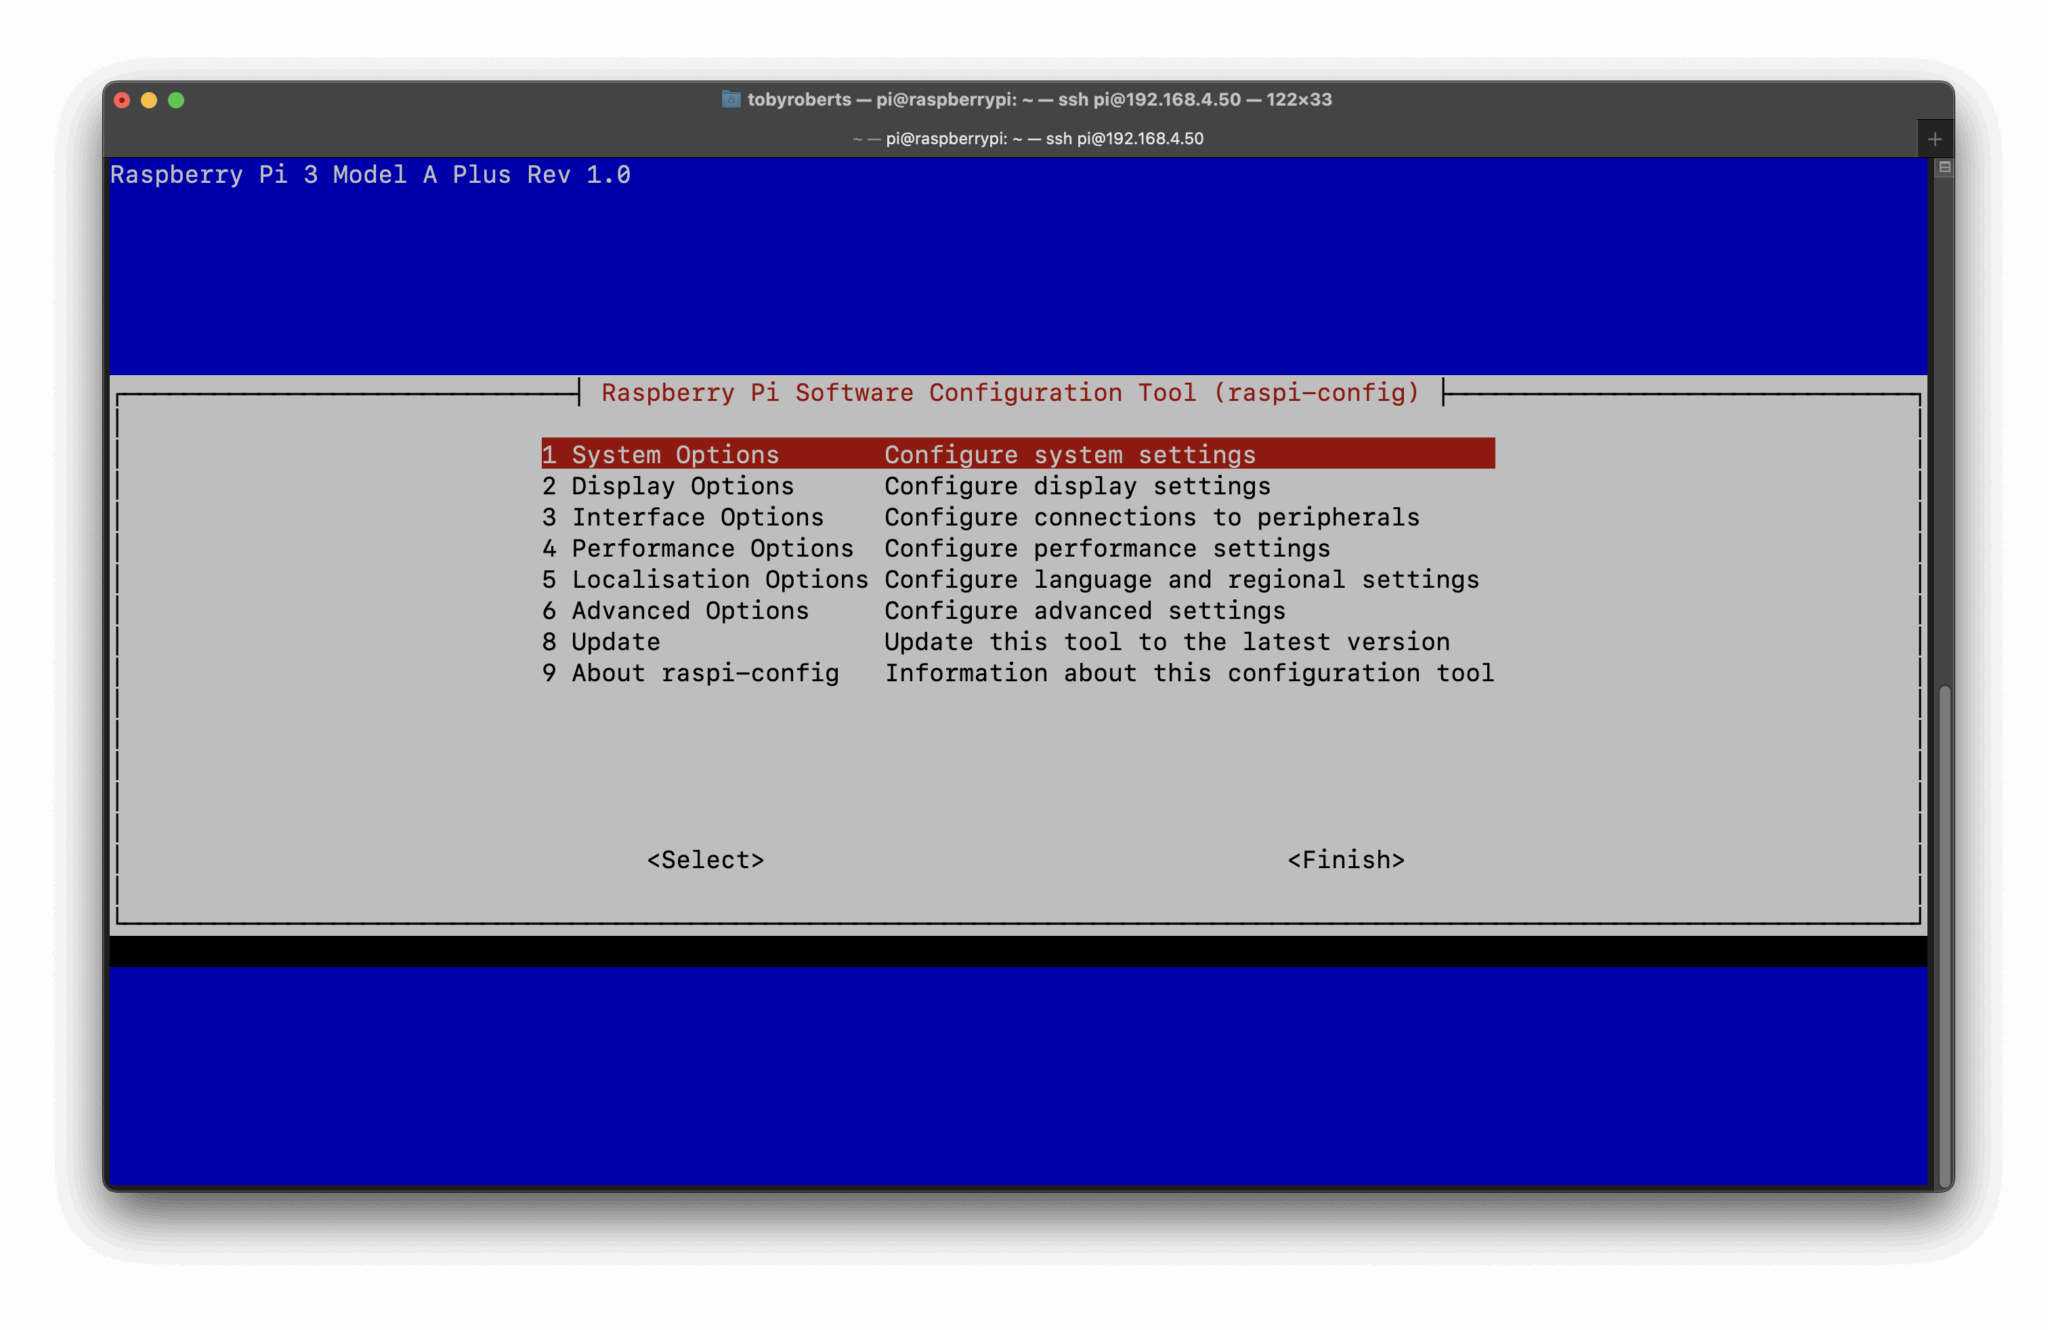Click the green fullscreen window button

(x=176, y=100)
